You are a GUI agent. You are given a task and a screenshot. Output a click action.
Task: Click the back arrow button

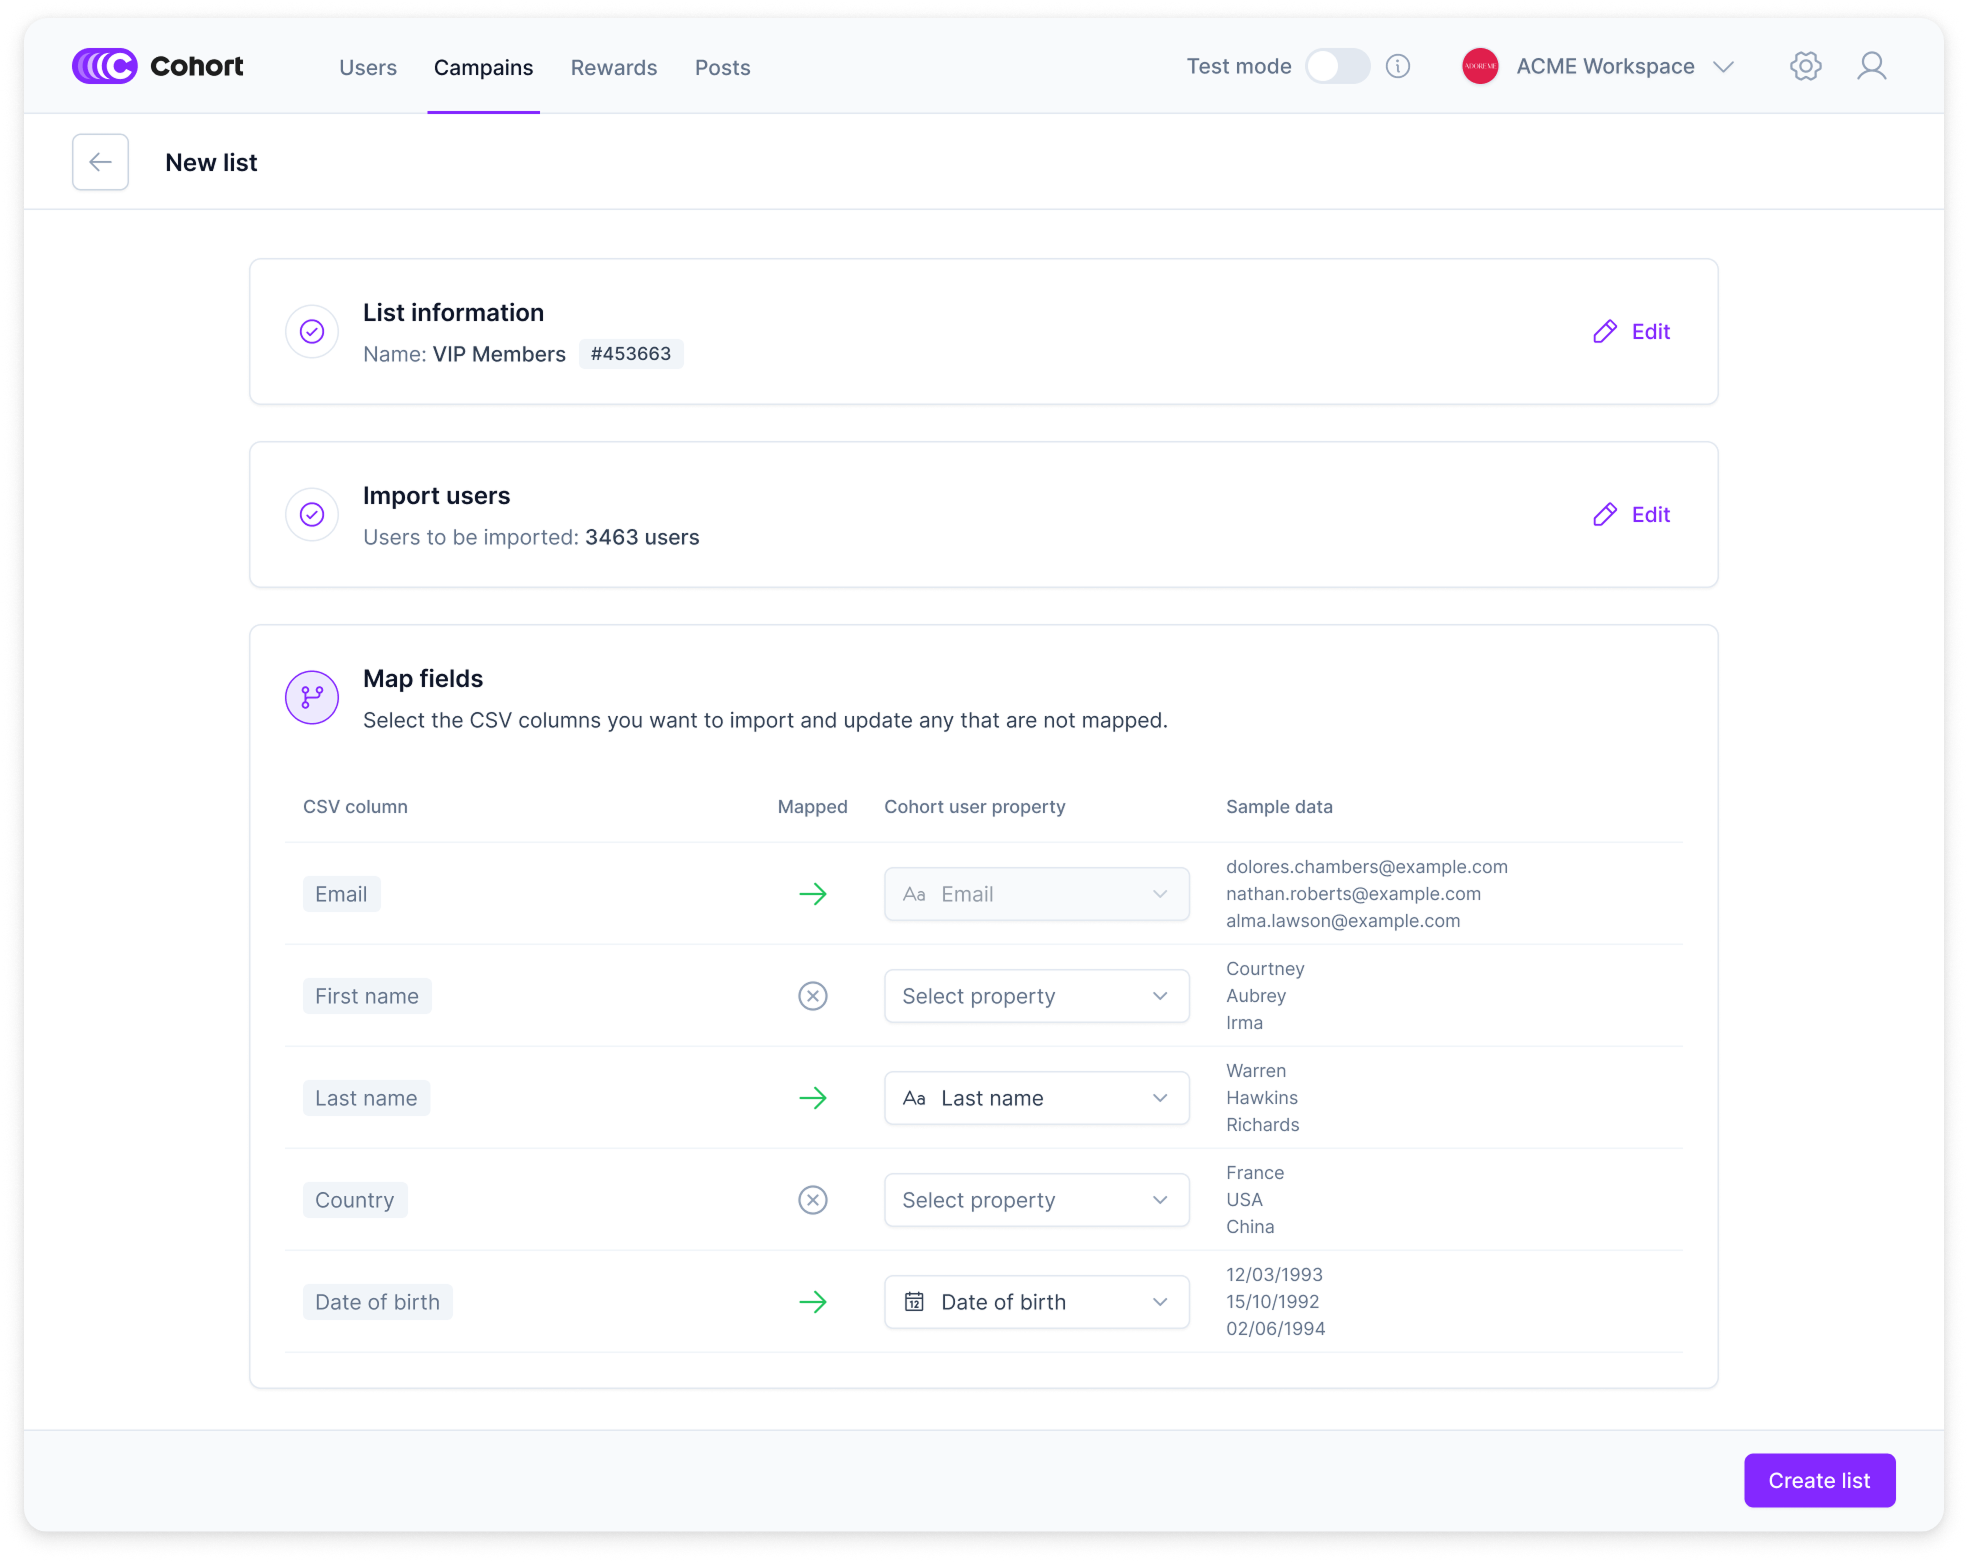pyautogui.click(x=100, y=162)
